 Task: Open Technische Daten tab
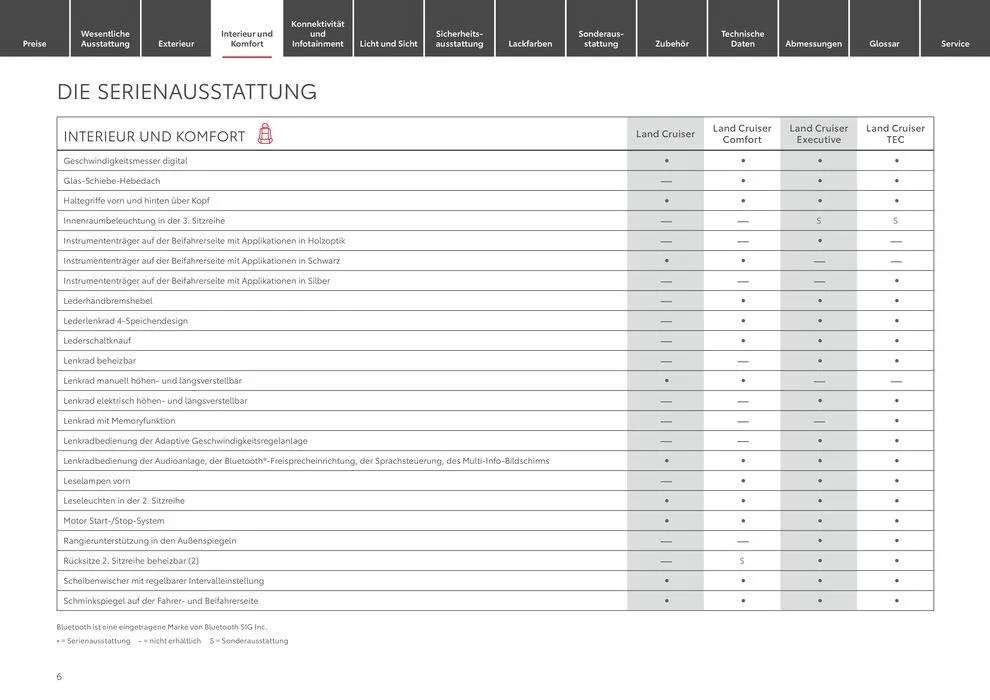(x=743, y=38)
